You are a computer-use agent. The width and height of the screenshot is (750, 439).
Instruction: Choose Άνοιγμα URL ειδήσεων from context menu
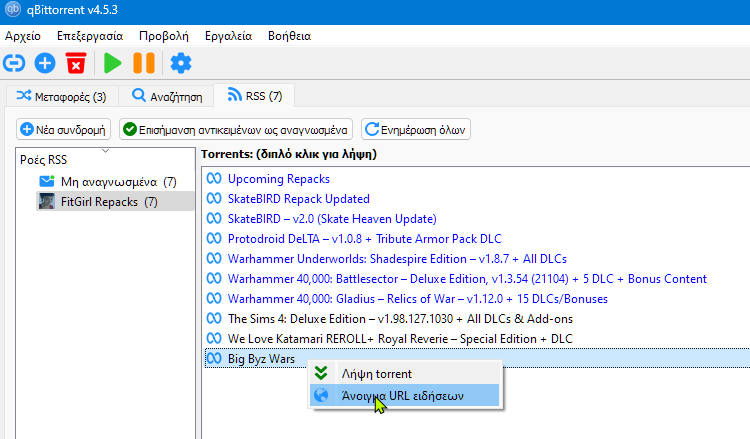point(404,395)
